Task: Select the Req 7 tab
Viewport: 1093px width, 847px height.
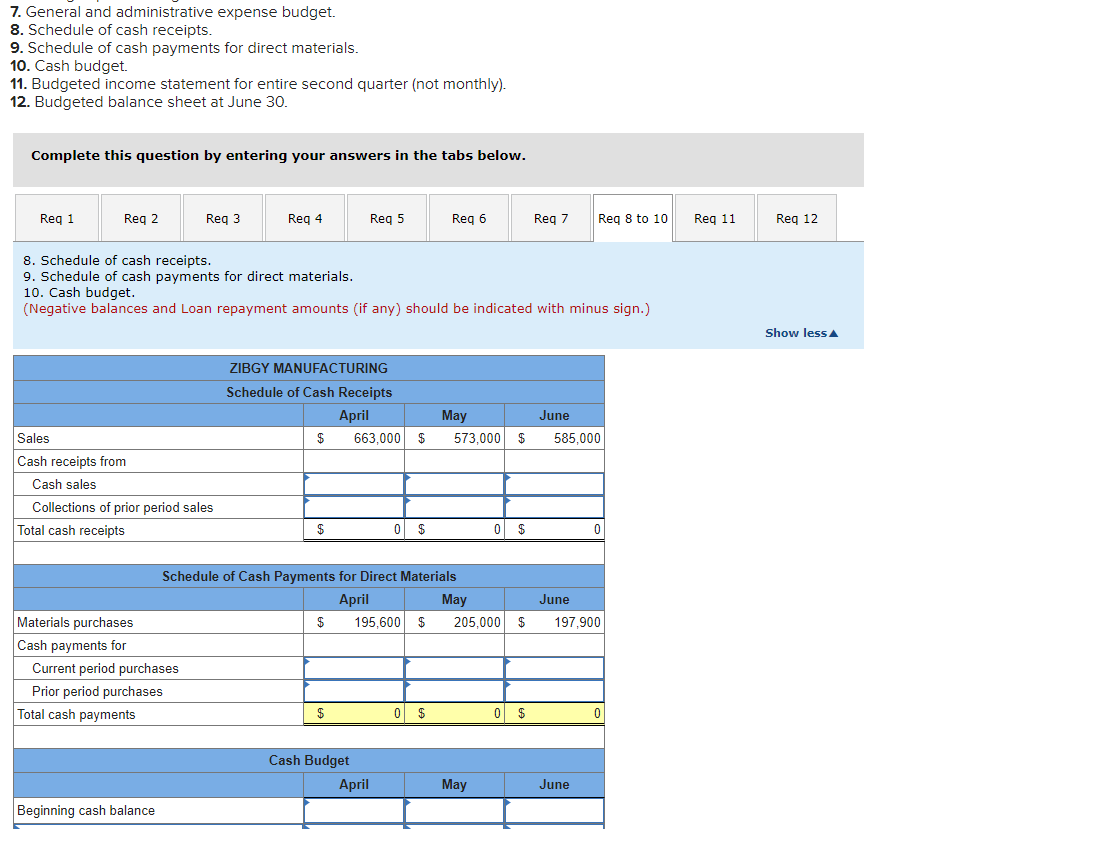Action: coord(551,218)
